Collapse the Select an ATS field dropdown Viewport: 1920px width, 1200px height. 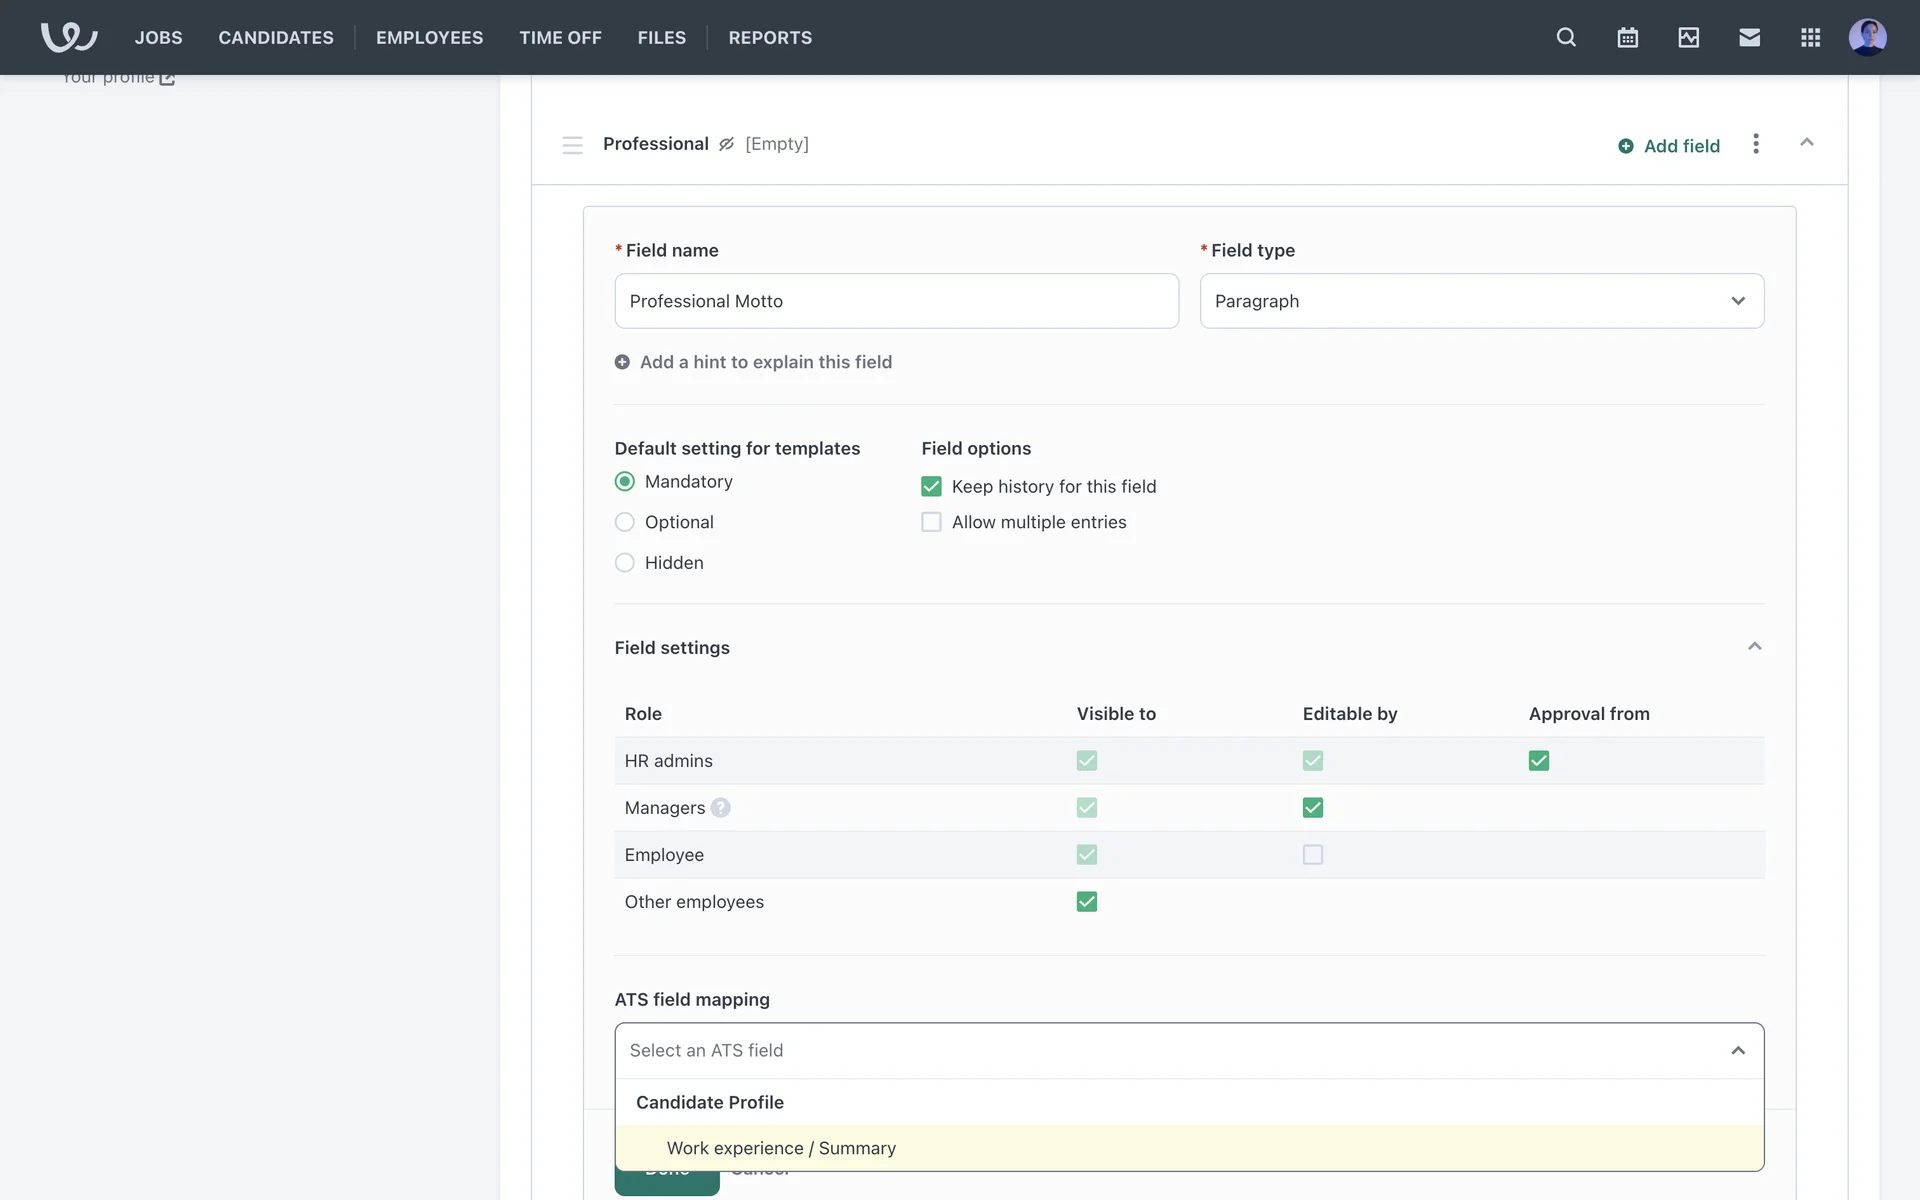[1739, 1050]
